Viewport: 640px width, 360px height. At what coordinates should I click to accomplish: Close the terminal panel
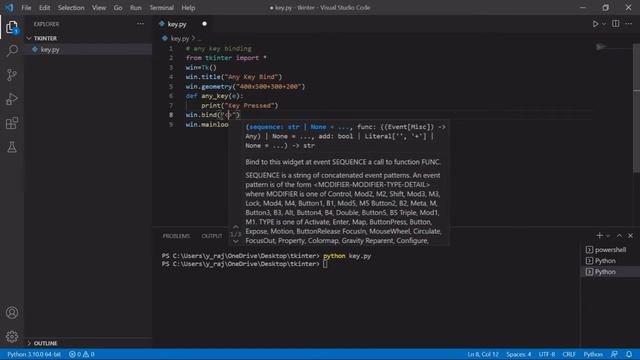pos(631,236)
